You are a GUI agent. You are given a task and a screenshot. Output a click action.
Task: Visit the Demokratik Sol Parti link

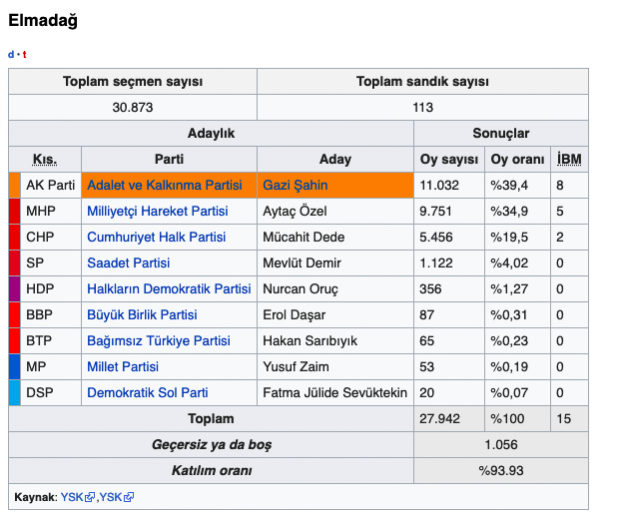tap(147, 393)
